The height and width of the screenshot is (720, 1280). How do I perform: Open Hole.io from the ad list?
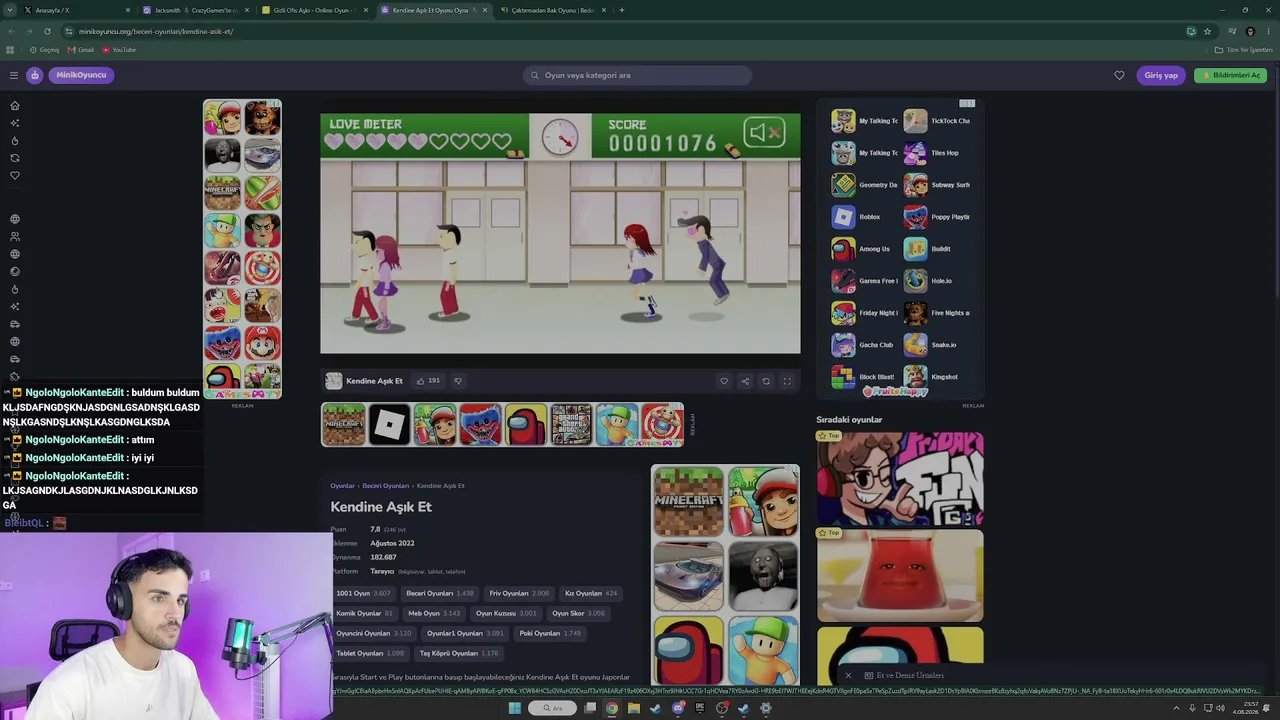click(x=928, y=281)
